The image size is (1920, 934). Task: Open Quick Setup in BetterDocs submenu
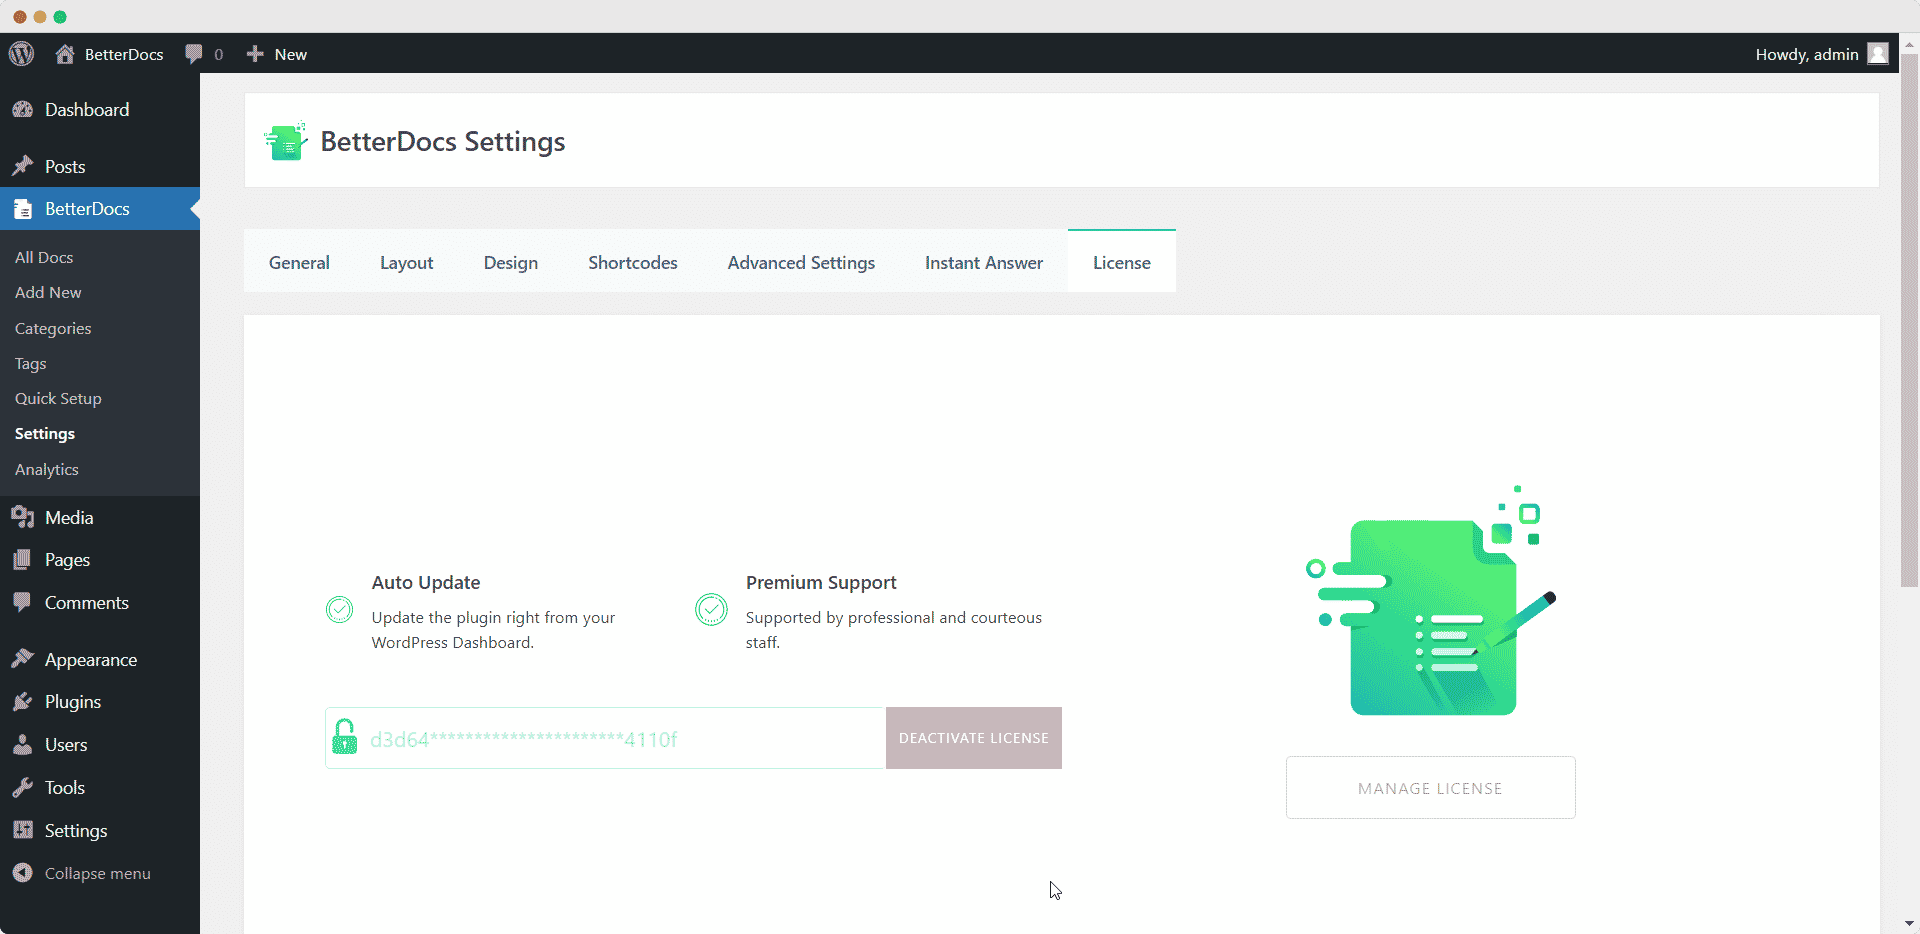tap(58, 398)
